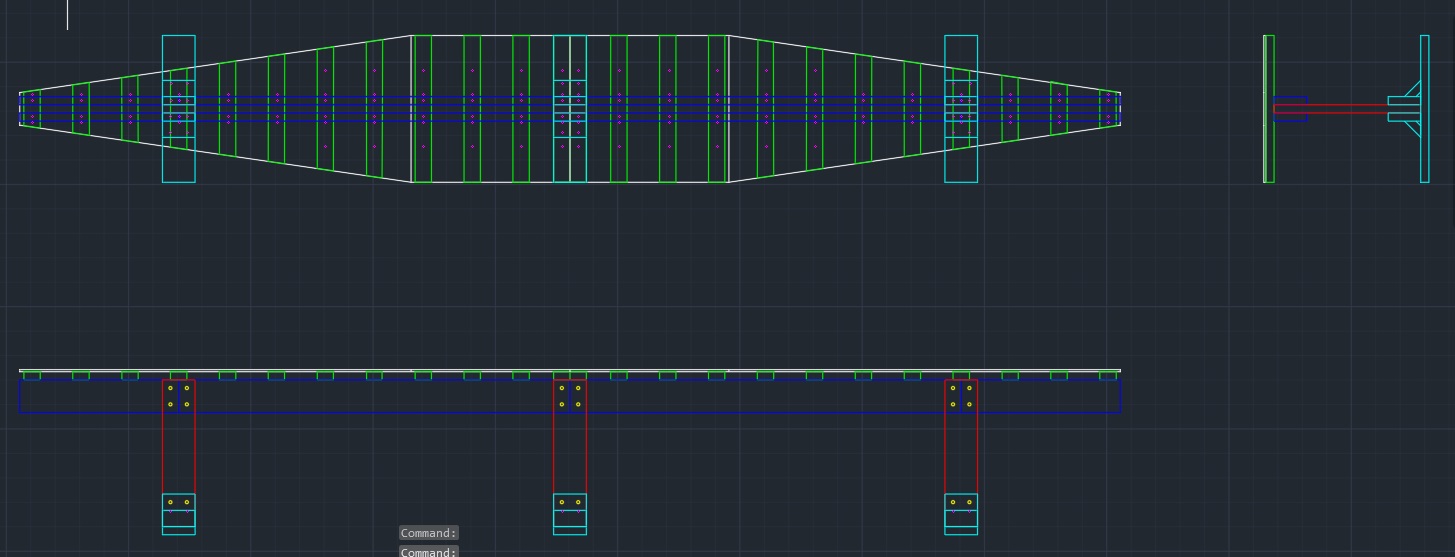Select the right red post in elevation view
Image resolution: width=1455 pixels, height=557 pixels.
coord(961,437)
